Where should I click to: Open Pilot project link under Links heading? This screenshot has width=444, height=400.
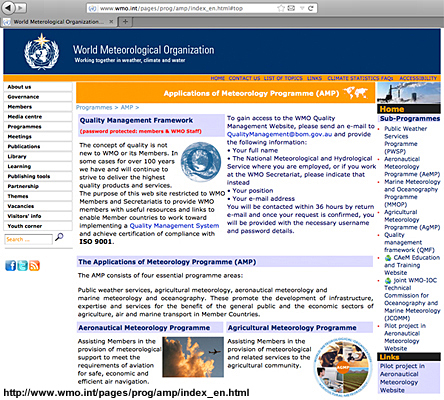point(402,378)
